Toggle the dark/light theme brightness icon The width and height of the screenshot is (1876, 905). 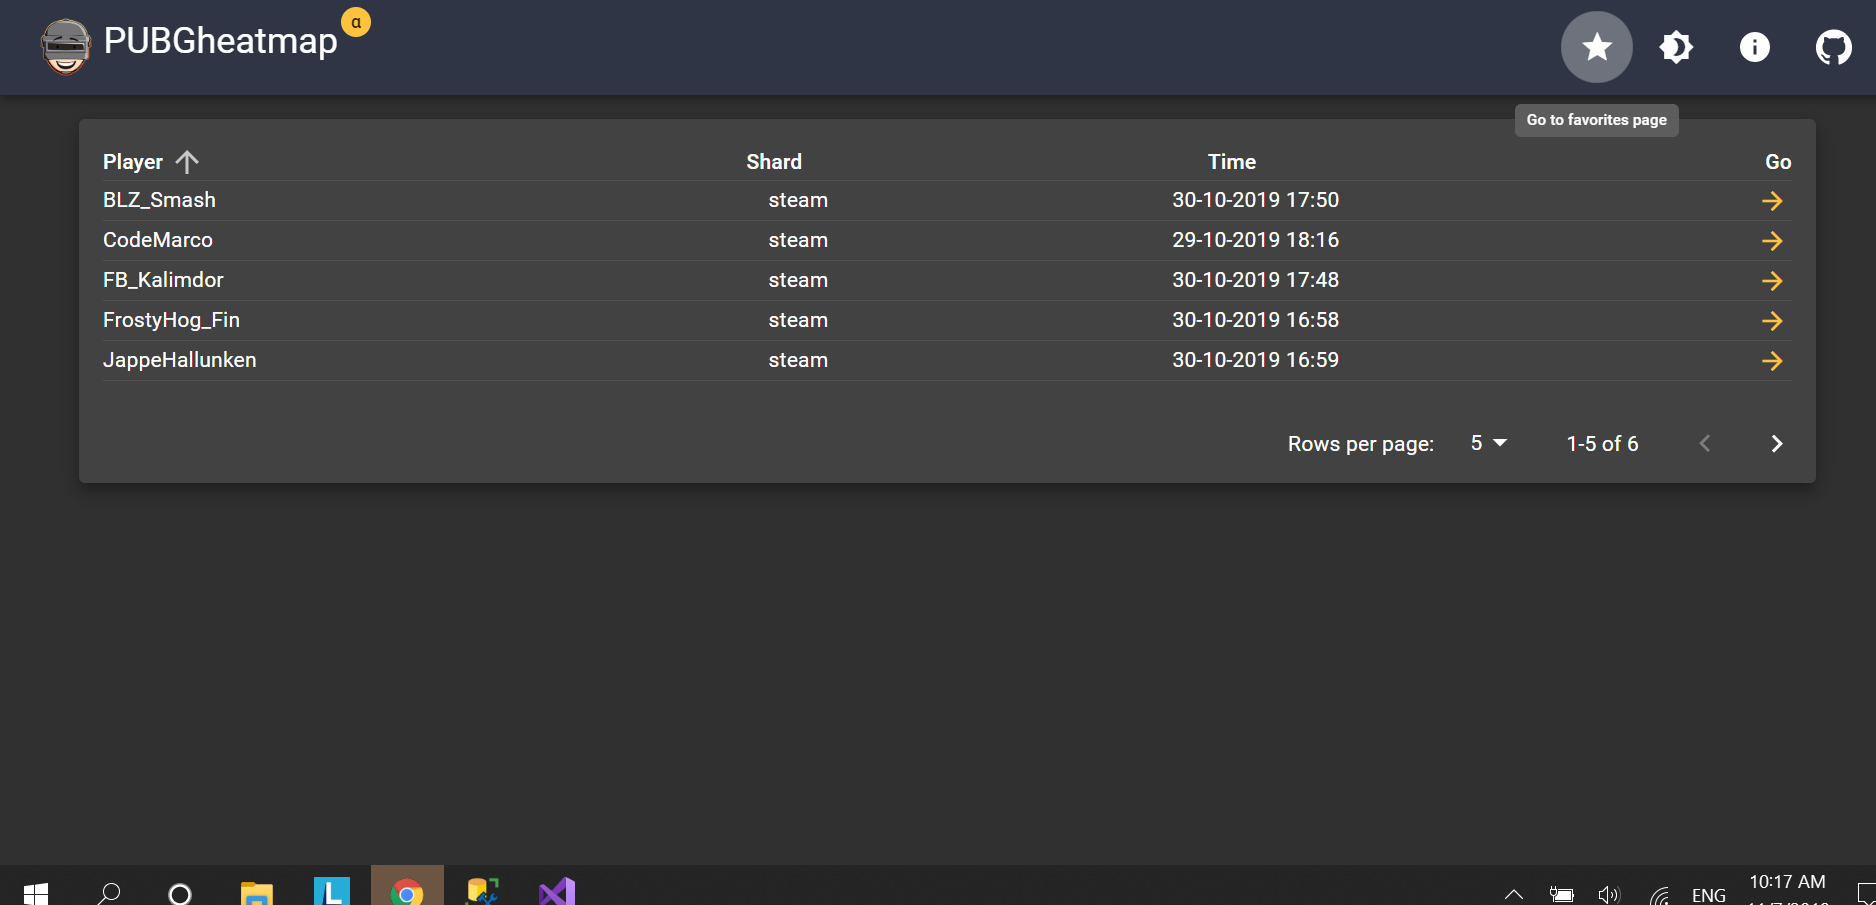[1676, 47]
